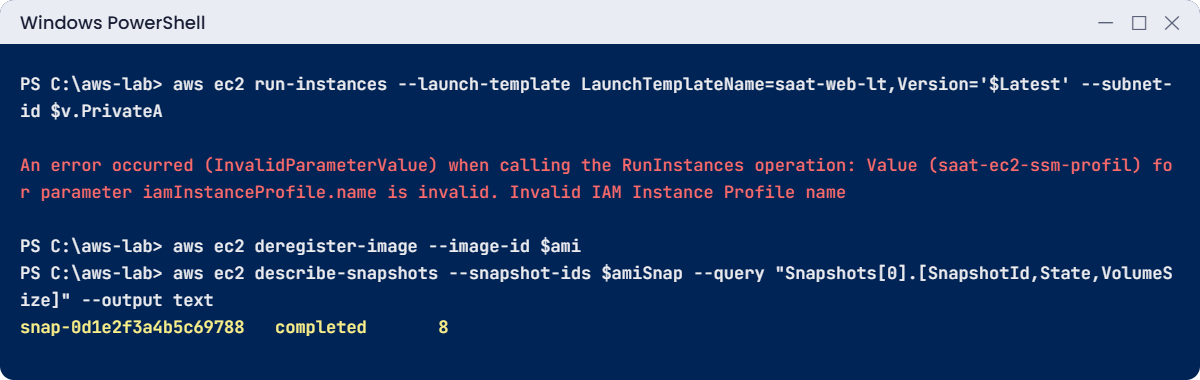Screen dimensions: 1200x380
Task: Click 'Invalid IAM Instance Profile name' message
Action: [x=678, y=192]
